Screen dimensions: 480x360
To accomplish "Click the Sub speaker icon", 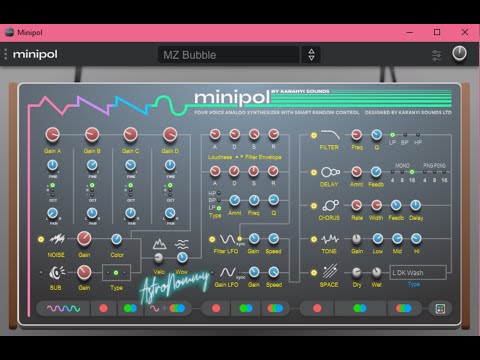I will coord(57,272).
